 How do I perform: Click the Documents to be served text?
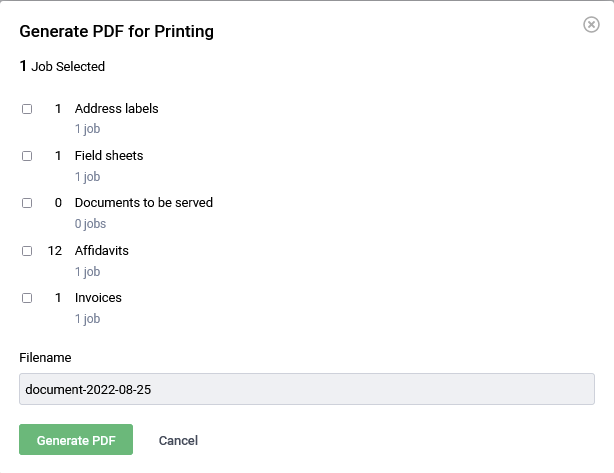tap(143, 203)
